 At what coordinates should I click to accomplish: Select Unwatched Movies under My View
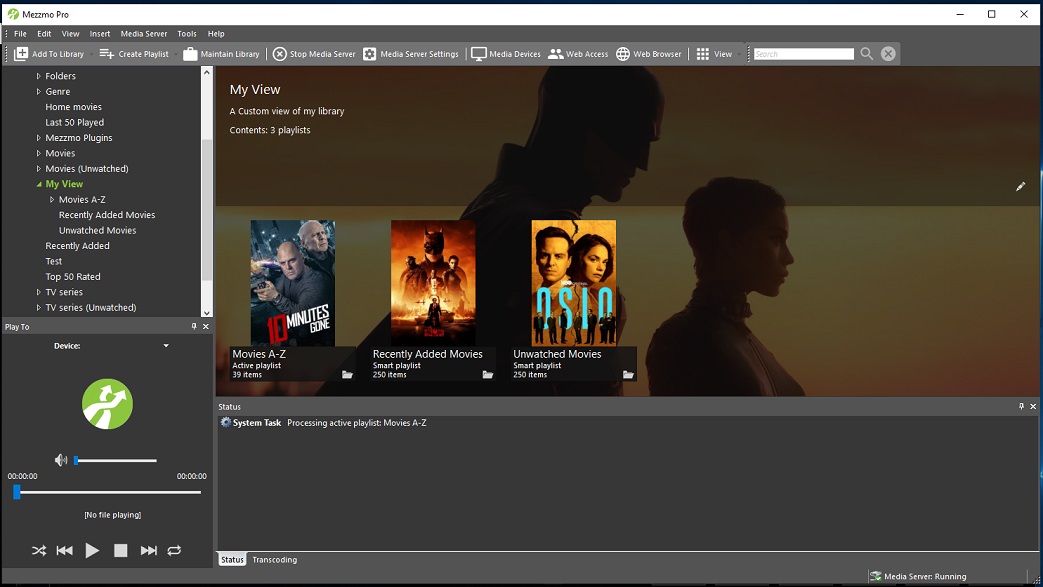pyautogui.click(x=97, y=230)
